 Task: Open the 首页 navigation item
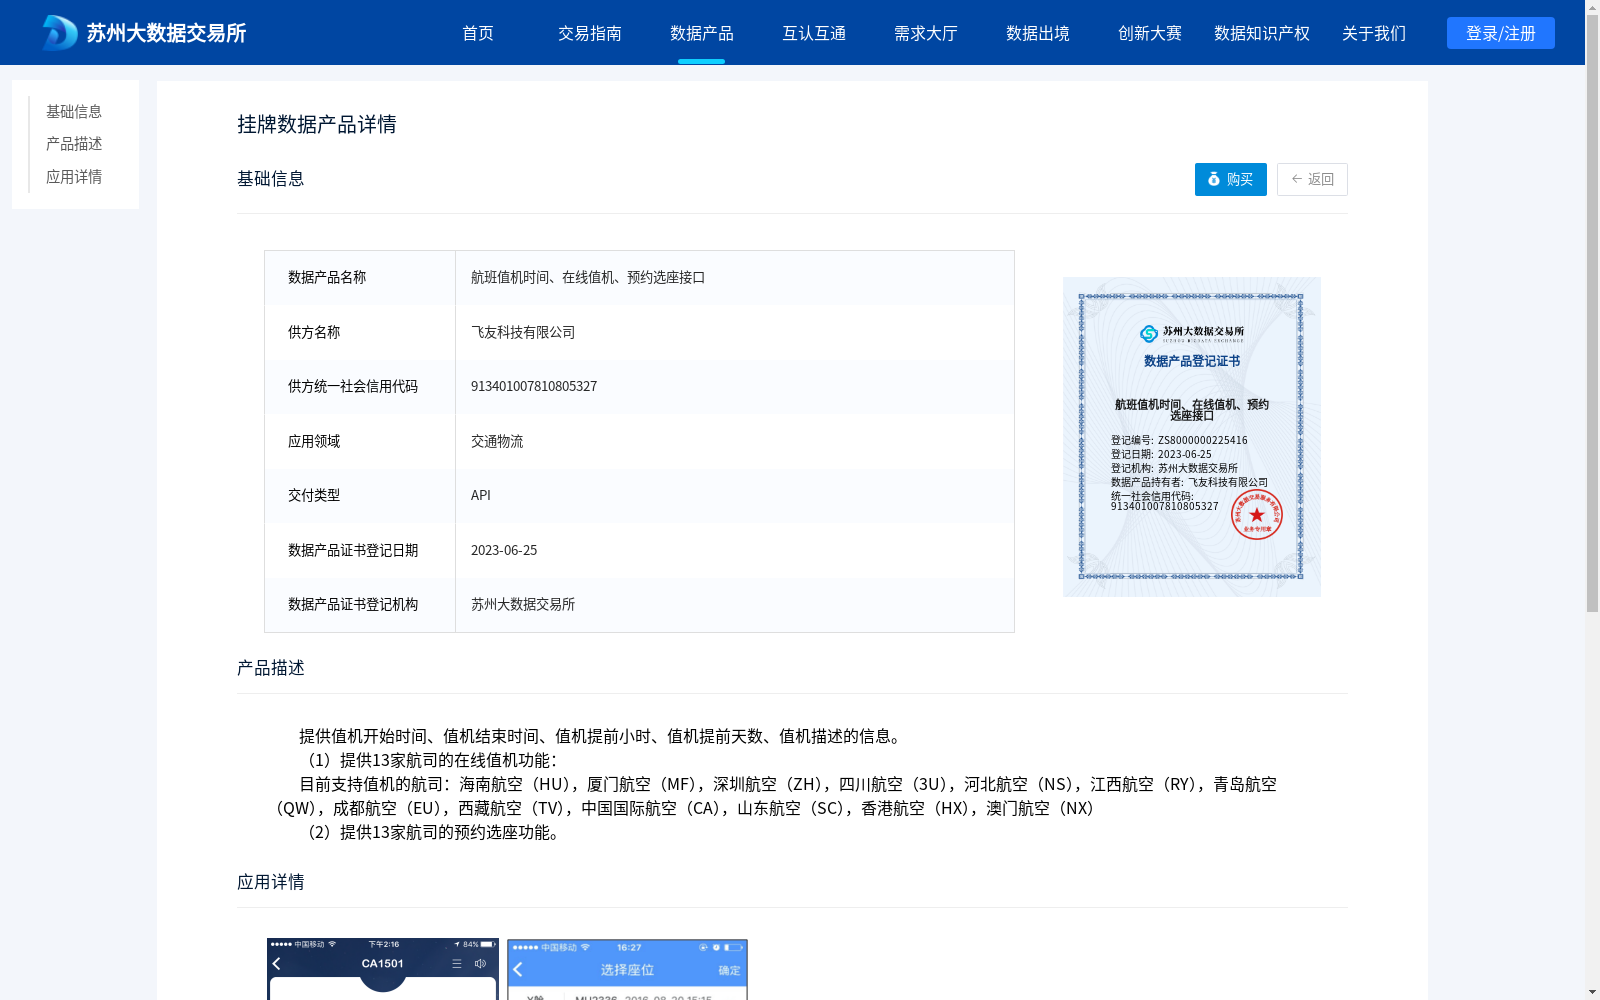click(x=478, y=32)
